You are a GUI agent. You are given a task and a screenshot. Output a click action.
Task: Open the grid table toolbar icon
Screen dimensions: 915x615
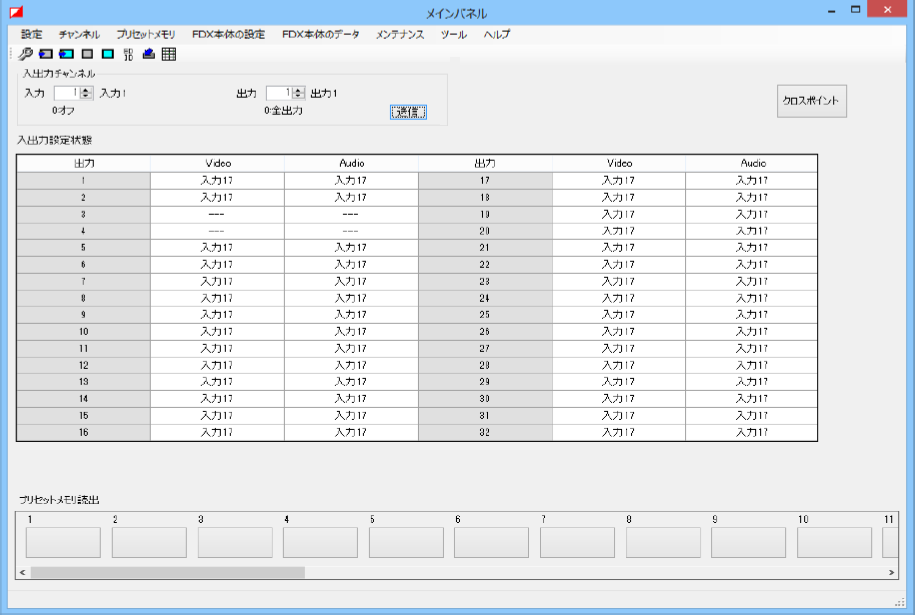click(169, 54)
